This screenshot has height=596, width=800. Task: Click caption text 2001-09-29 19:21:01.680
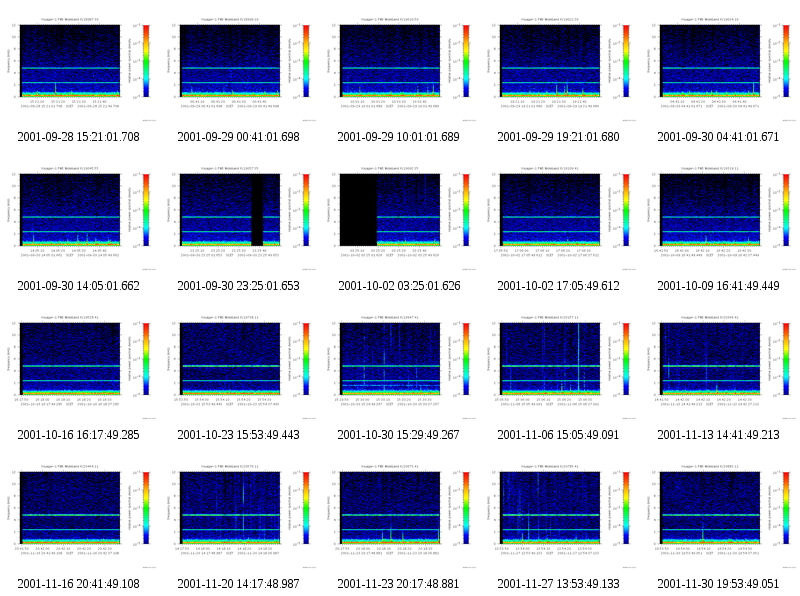pos(559,137)
